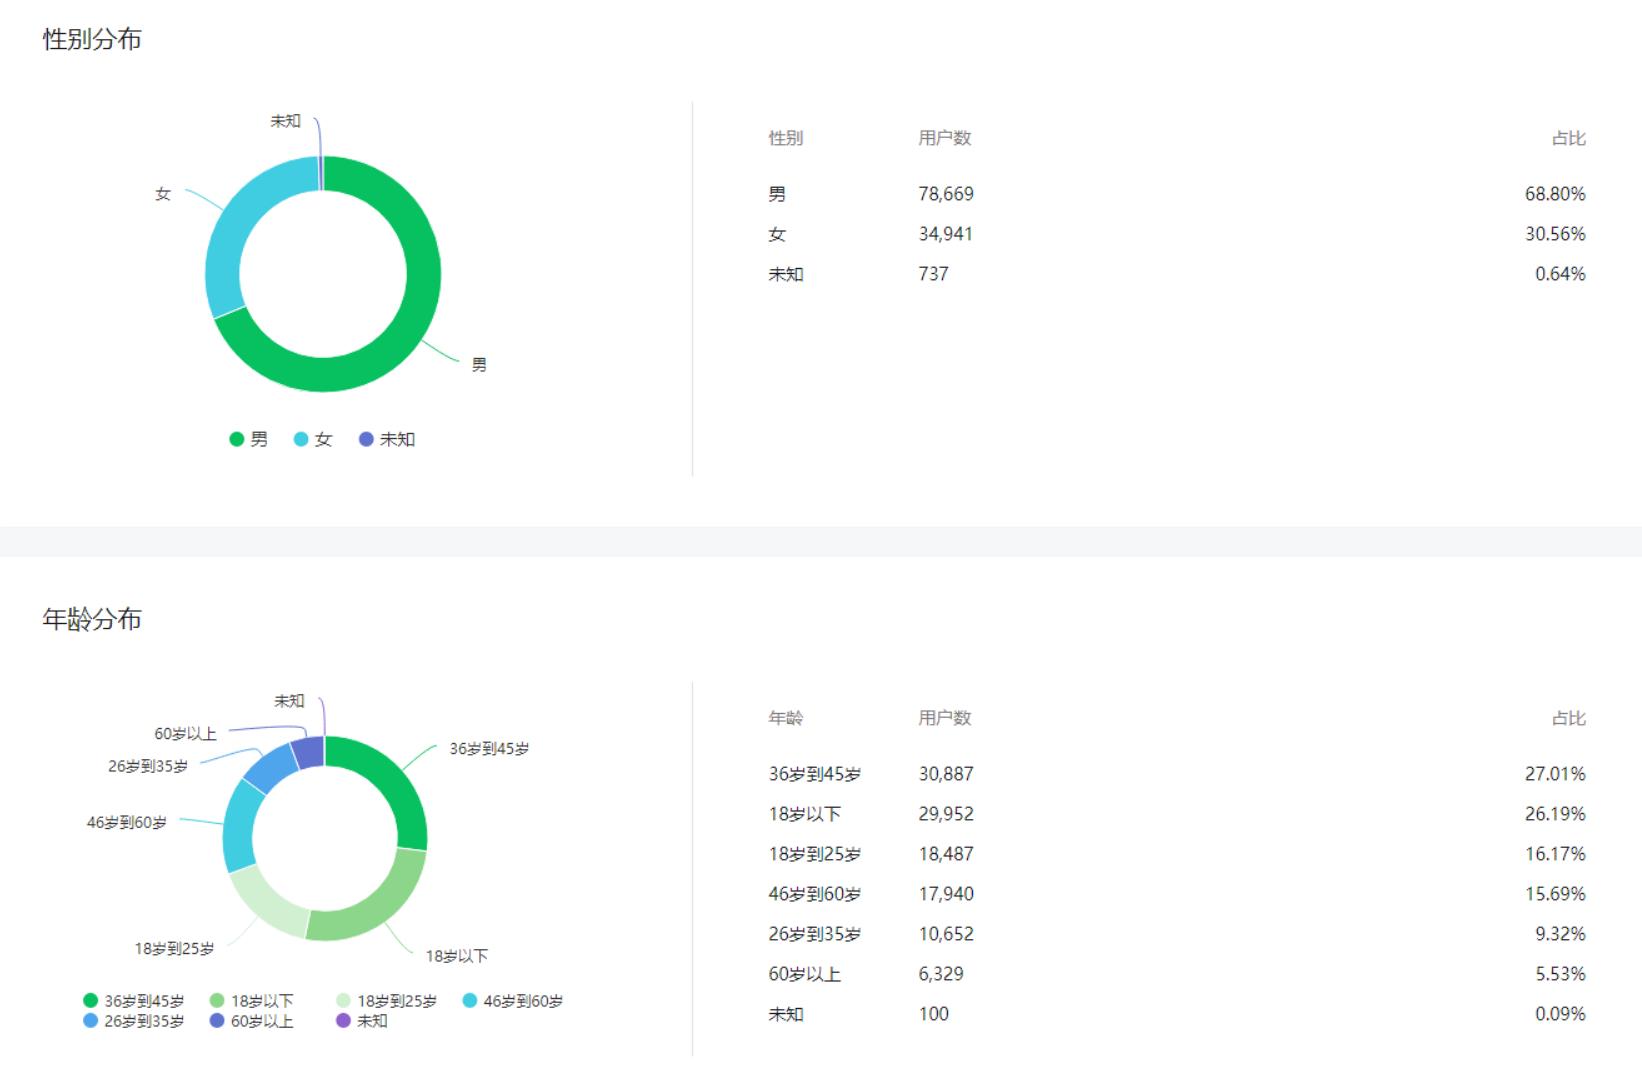Toggle 未知 legend item in gender chart

pos(387,439)
